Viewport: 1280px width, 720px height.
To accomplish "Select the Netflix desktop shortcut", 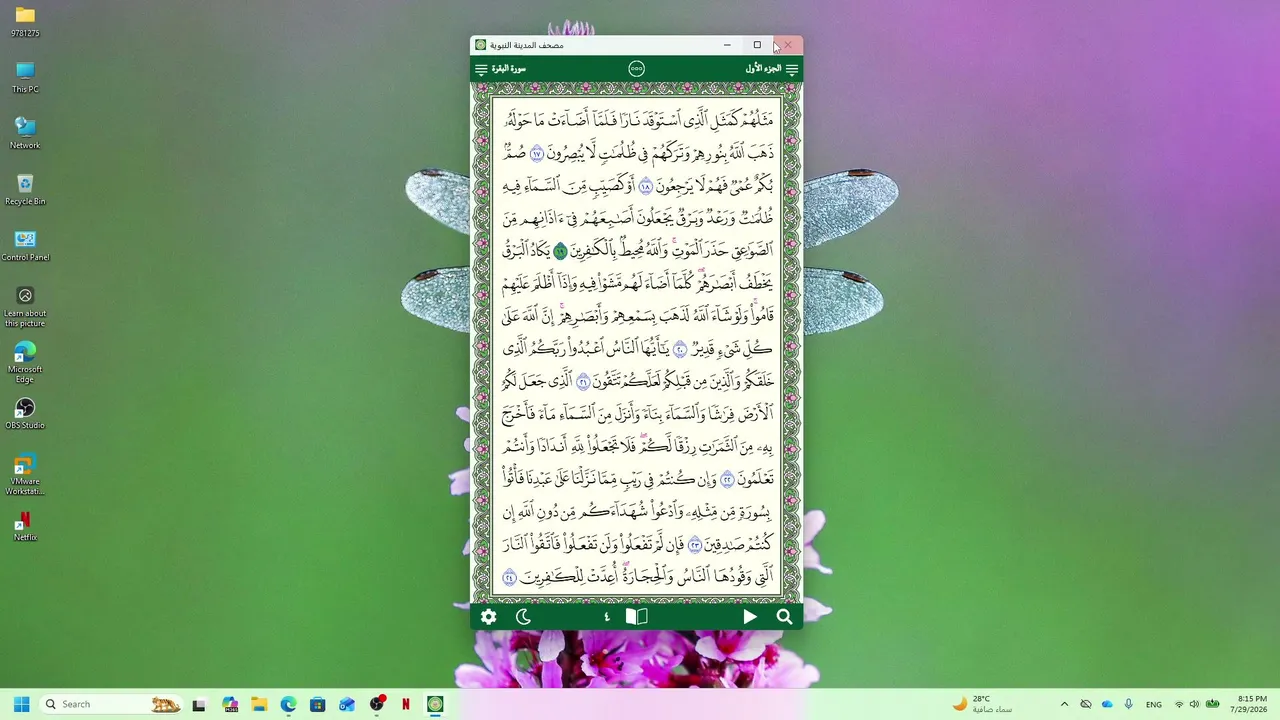I will click(x=25, y=525).
